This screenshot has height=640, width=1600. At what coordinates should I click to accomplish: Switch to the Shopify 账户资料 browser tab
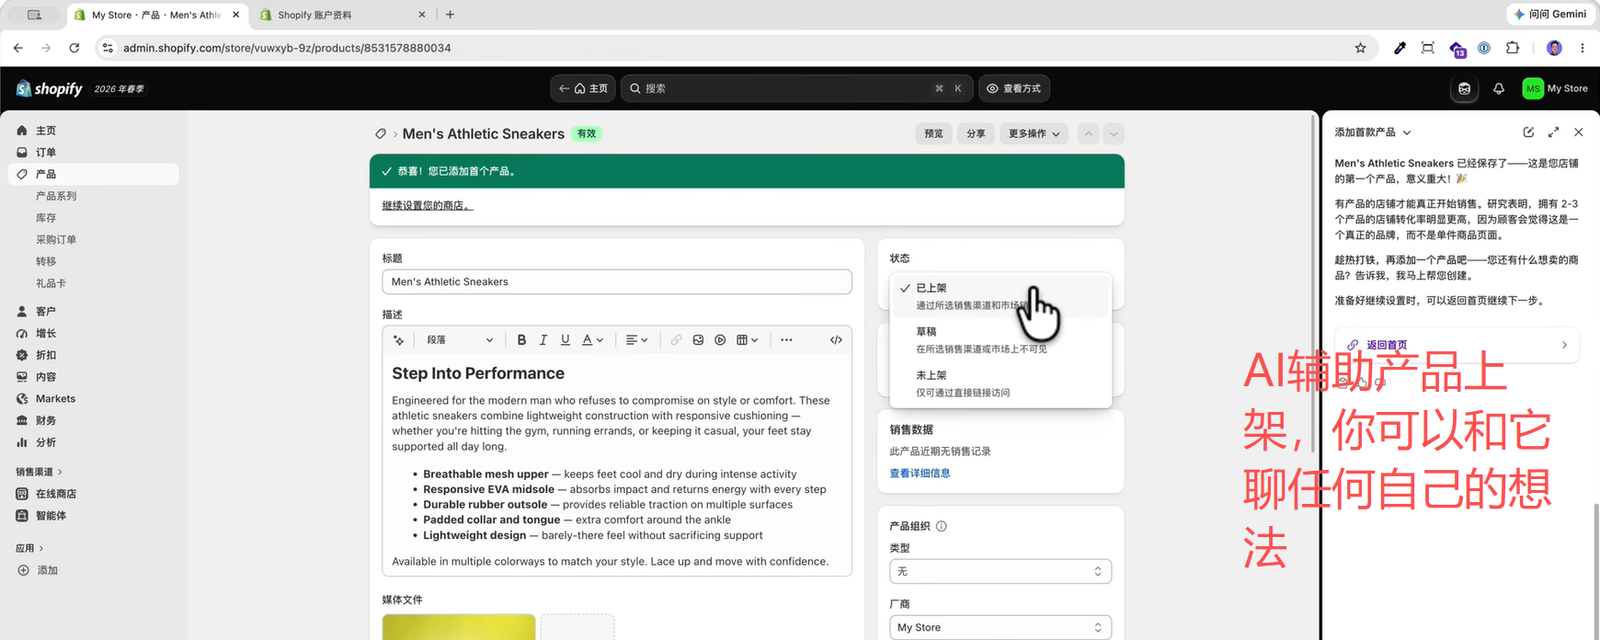[341, 15]
